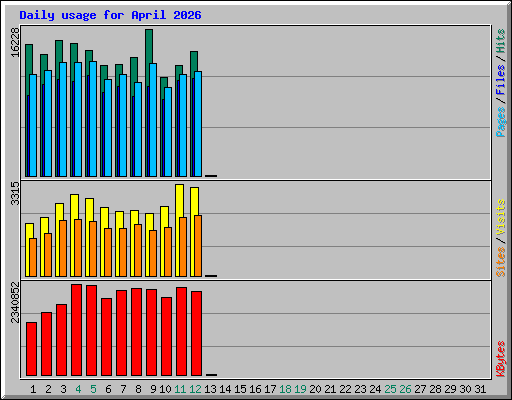Click day label 22 on the x-axis
Image resolution: width=512 pixels, height=400 pixels.
click(x=345, y=389)
